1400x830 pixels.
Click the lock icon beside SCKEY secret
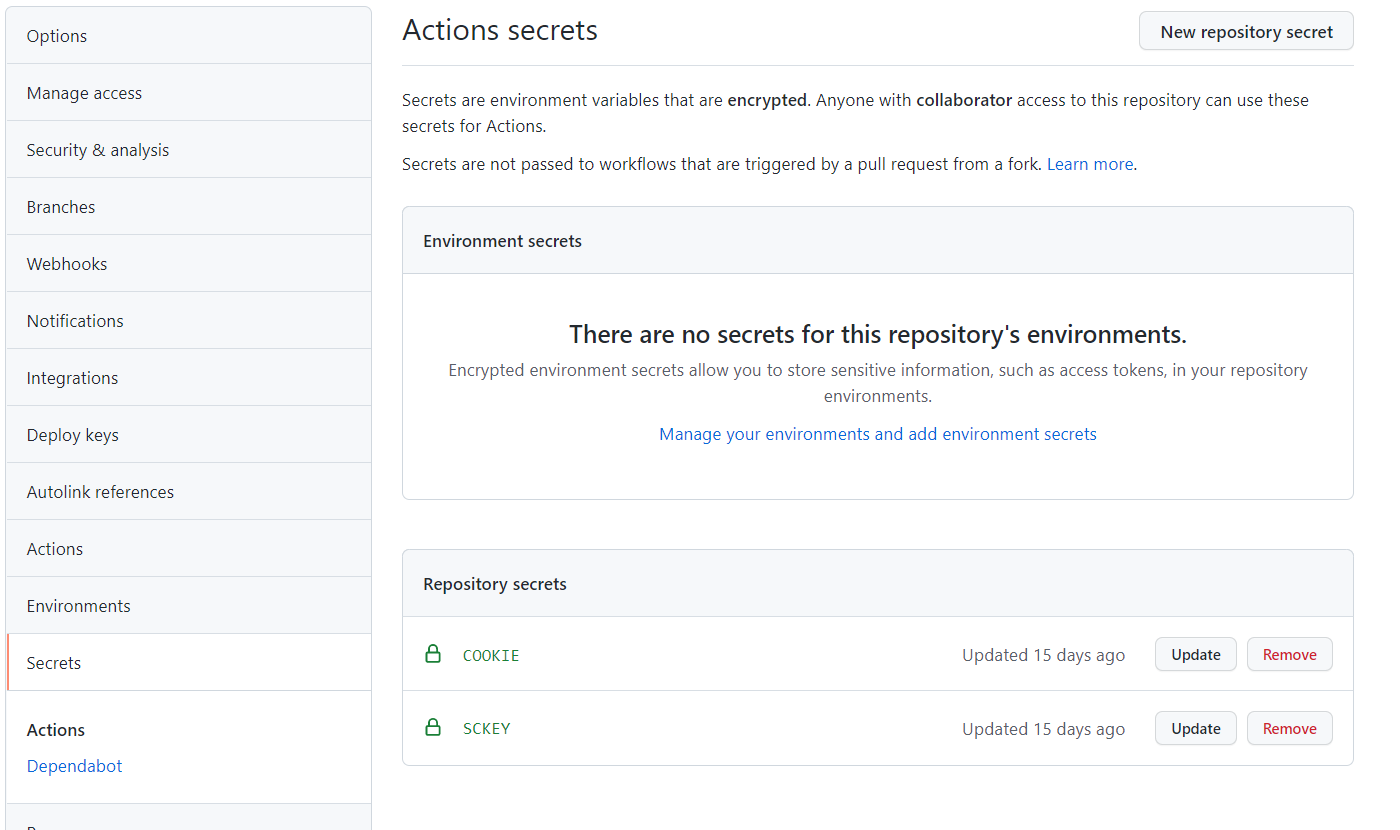[433, 728]
